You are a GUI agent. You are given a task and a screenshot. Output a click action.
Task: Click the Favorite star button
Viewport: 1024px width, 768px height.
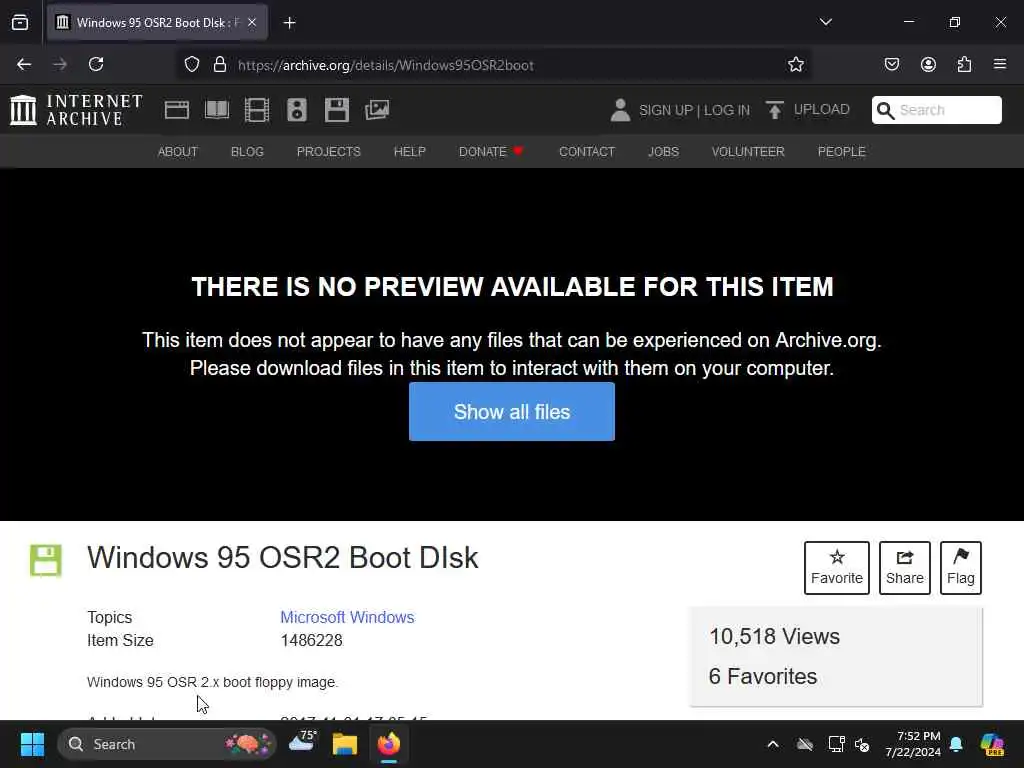837,568
